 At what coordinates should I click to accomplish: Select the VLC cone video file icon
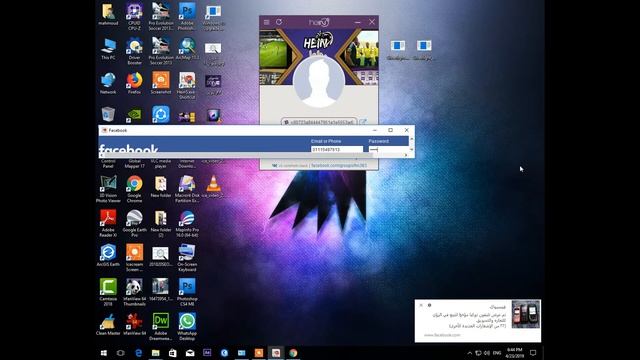click(x=213, y=187)
